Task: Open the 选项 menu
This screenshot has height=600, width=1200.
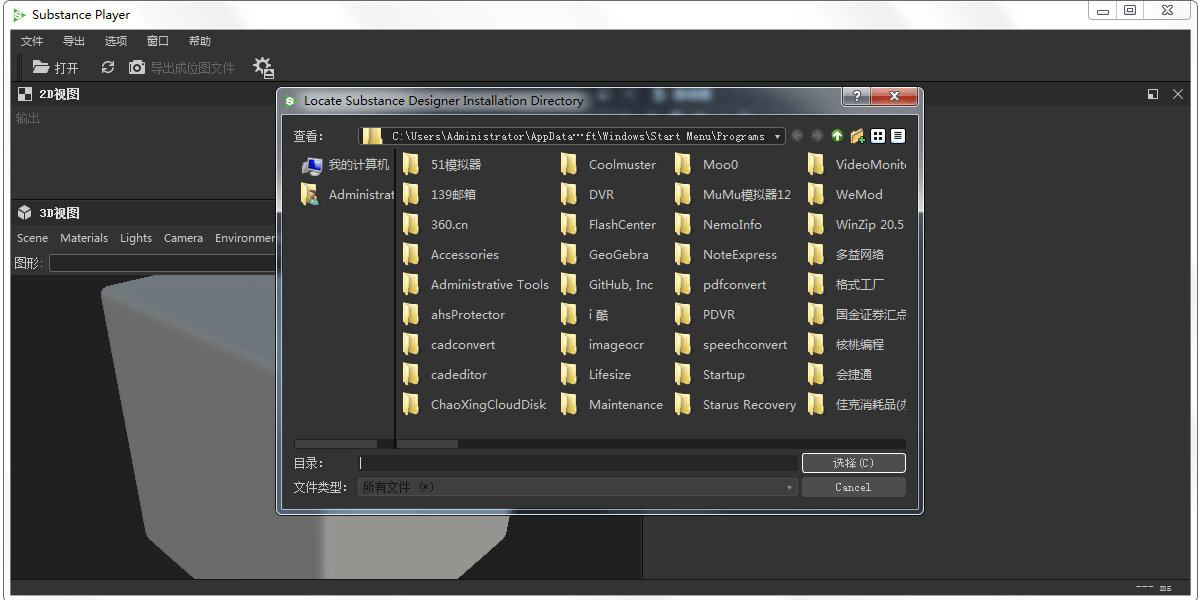Action: [116, 41]
